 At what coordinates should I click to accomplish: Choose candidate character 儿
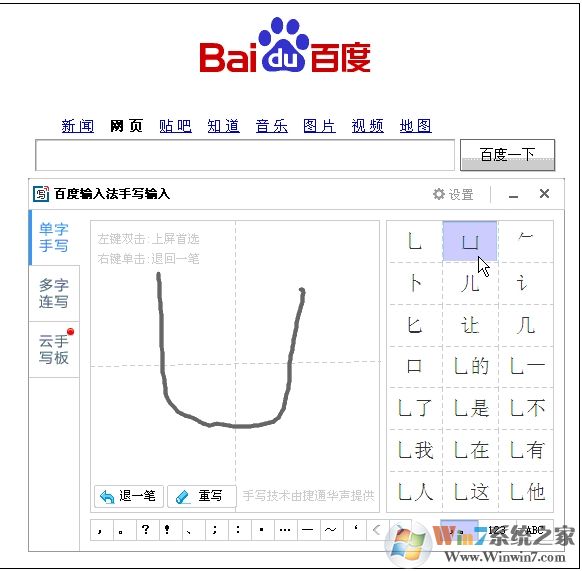click(470, 284)
